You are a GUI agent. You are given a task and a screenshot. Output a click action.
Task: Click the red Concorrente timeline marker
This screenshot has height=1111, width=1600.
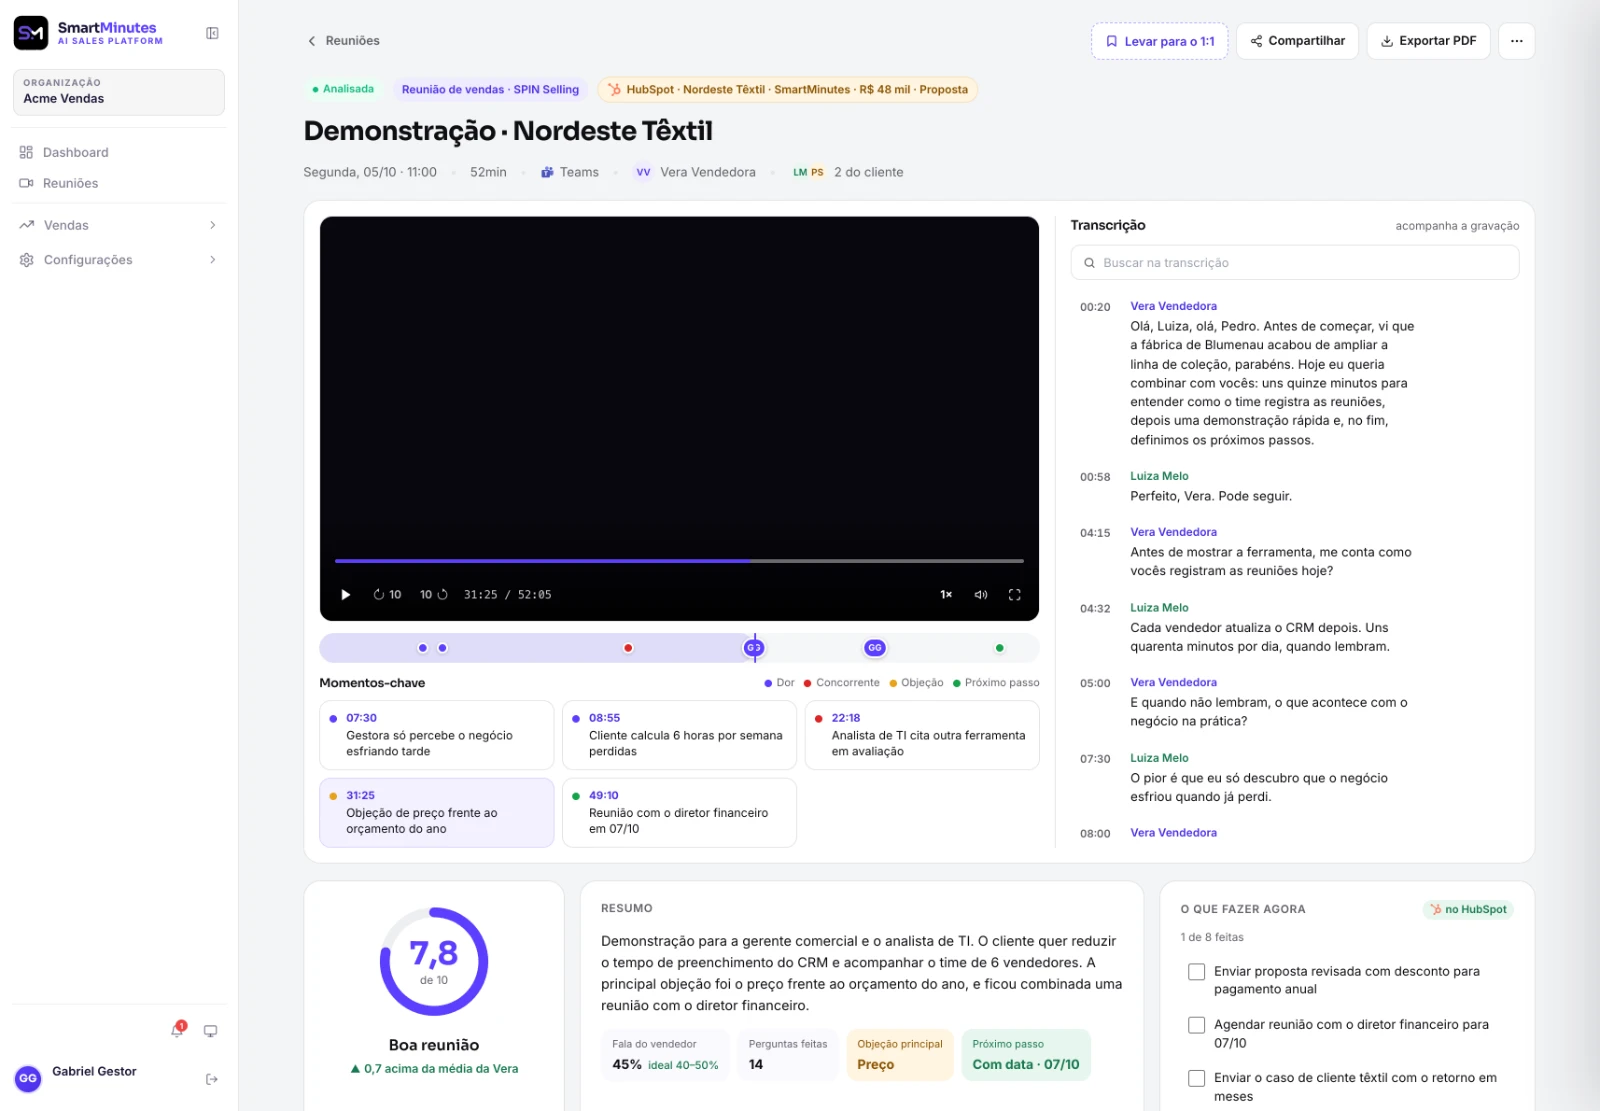[x=628, y=648]
